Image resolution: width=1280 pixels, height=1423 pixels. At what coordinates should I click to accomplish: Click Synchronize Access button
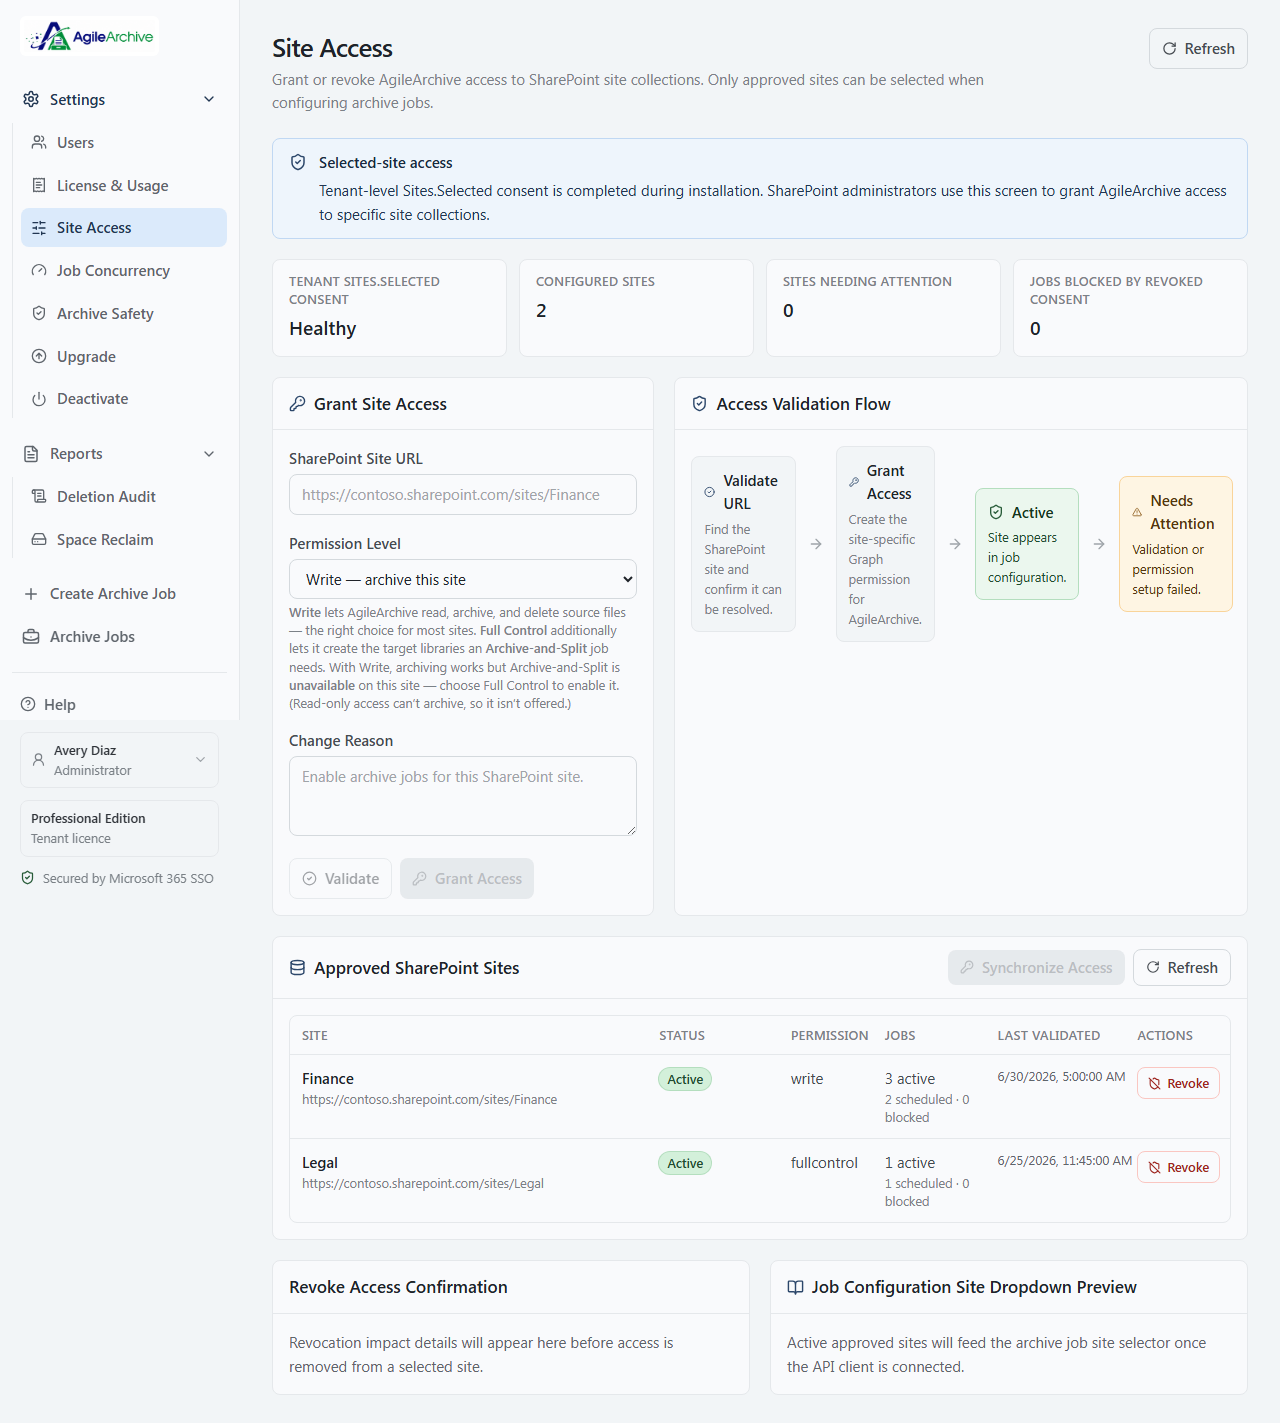click(1036, 968)
